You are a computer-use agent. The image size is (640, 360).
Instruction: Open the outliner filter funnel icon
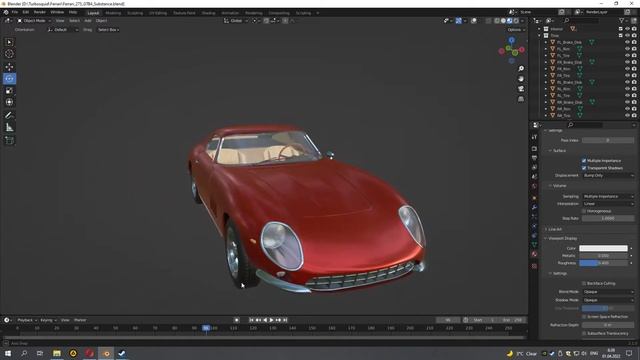click(622, 20)
